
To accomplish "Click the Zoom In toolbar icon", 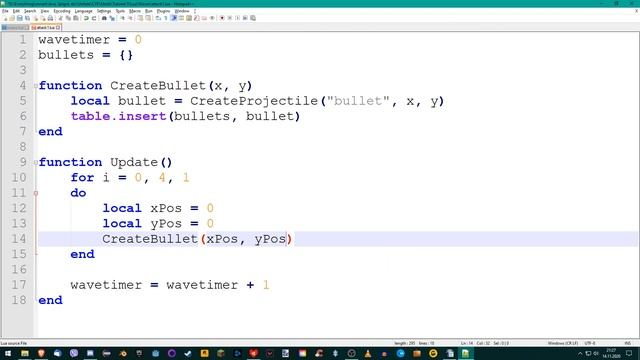I will coord(122,18).
